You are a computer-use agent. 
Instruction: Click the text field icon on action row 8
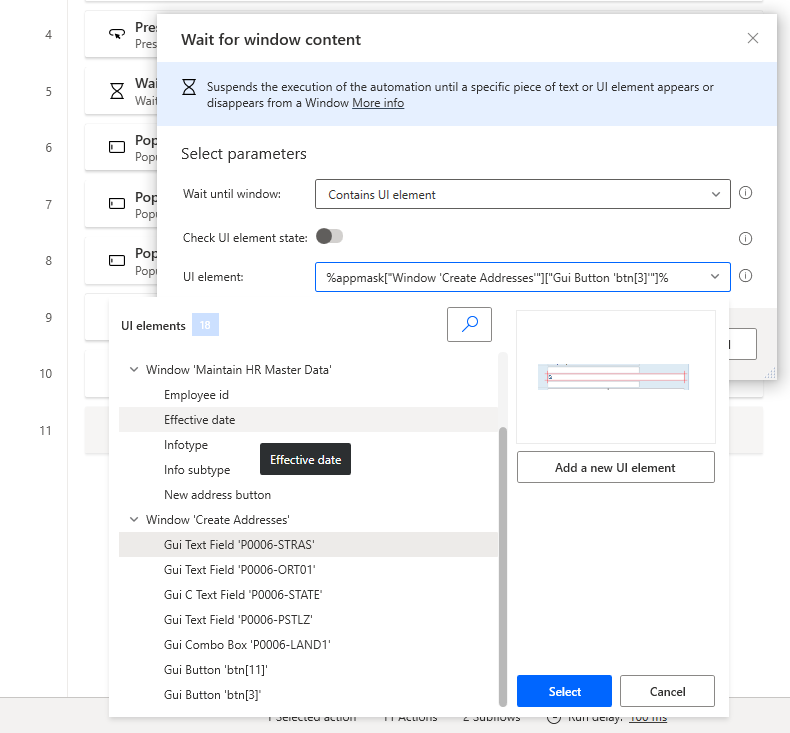pyautogui.click(x=117, y=260)
